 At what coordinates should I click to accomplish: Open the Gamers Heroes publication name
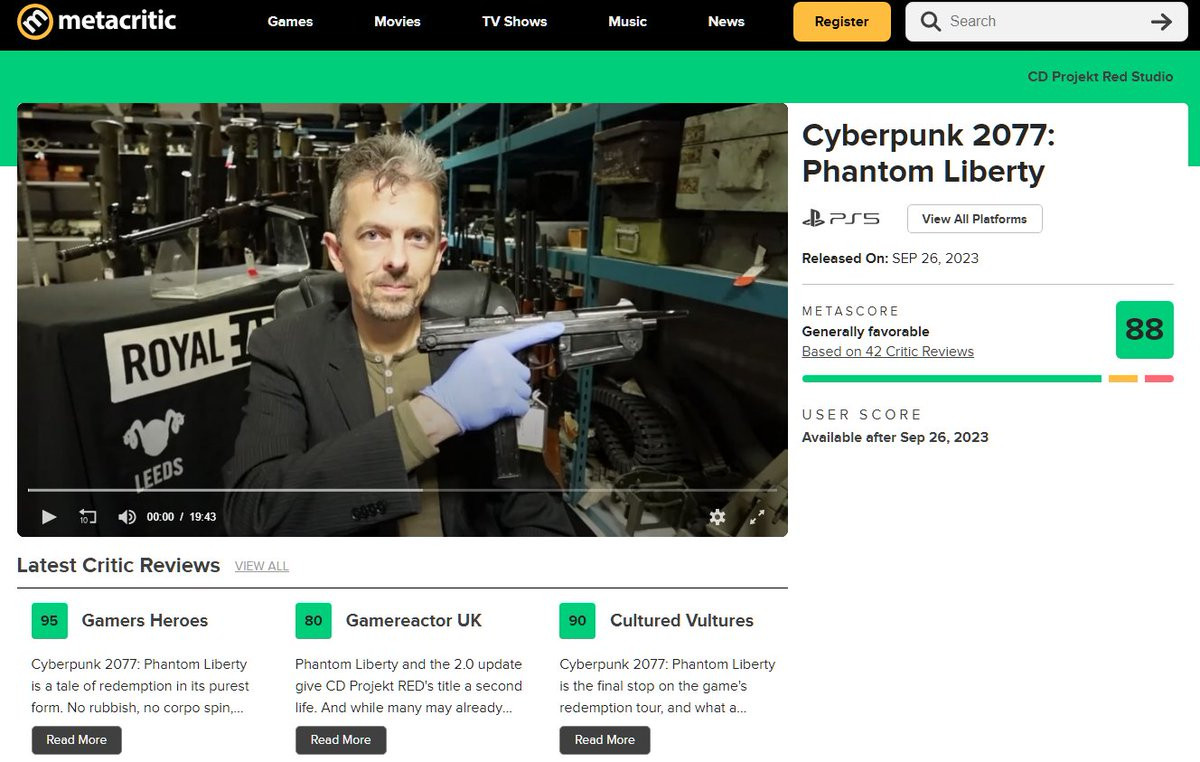(x=145, y=621)
